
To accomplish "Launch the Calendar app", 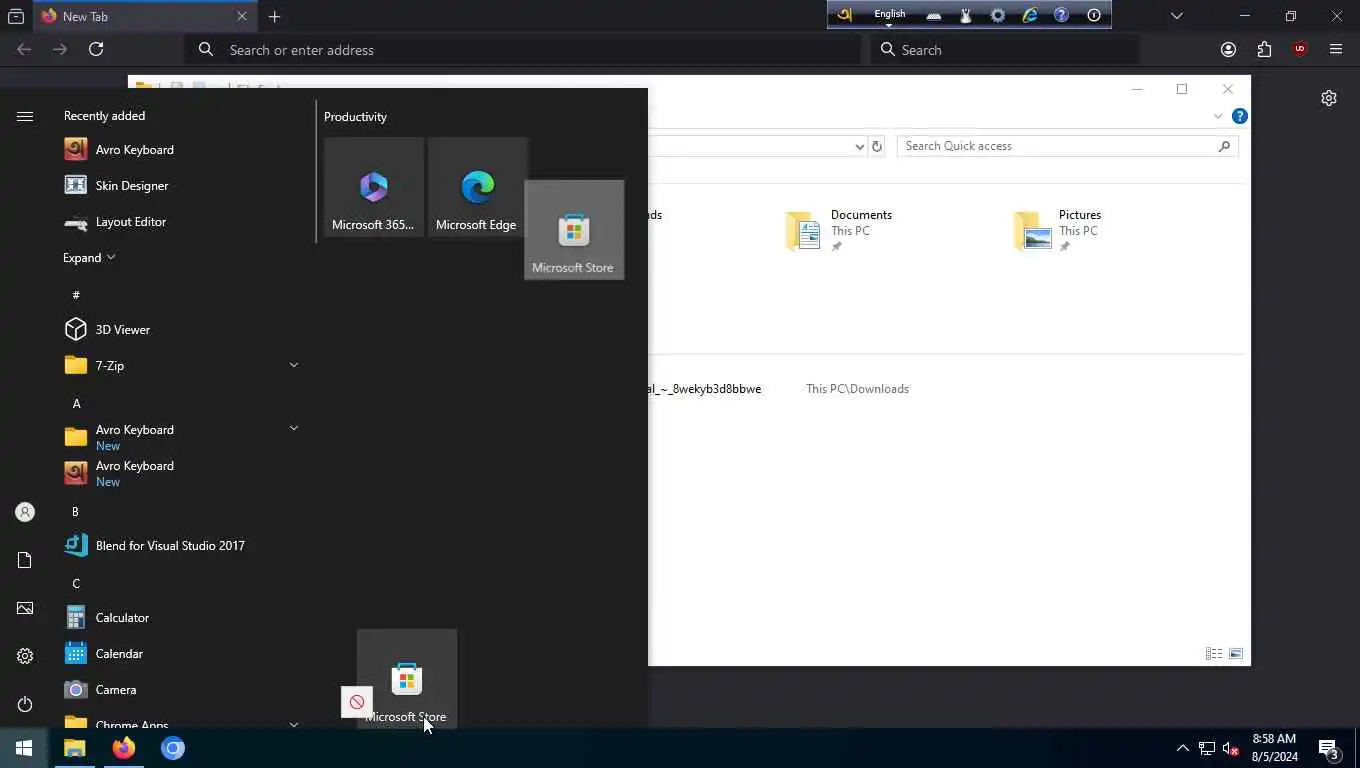I will (180, 654).
